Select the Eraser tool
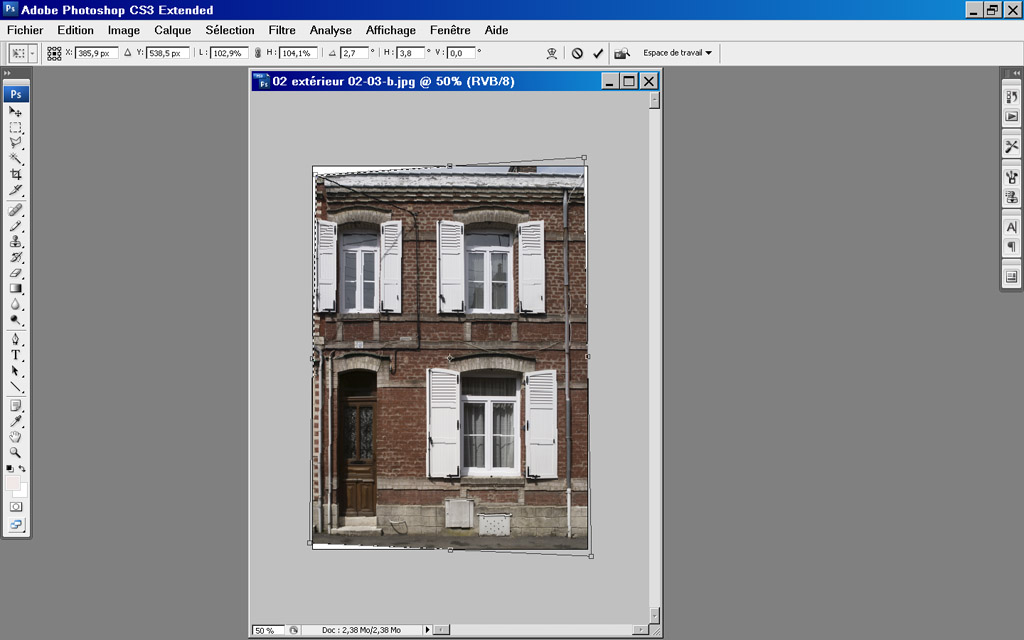The height and width of the screenshot is (640, 1024). [x=16, y=273]
